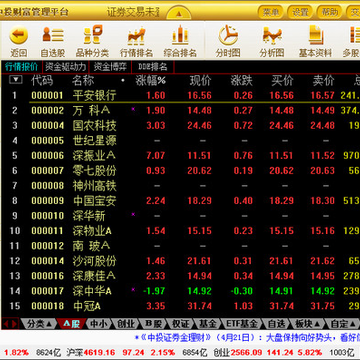This screenshot has width=360, height=360.
Task: Select the B股 bottom tab
Action: click(154, 324)
